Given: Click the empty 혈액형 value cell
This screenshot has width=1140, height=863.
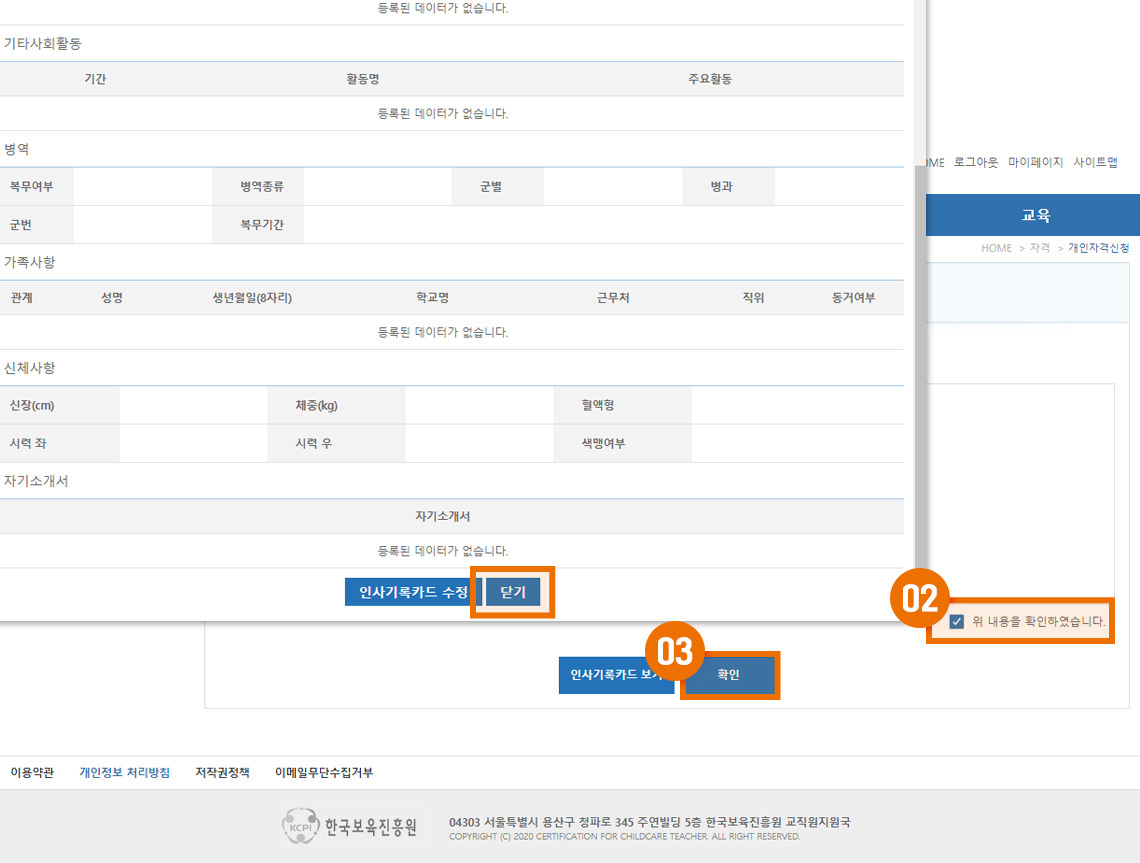Looking at the screenshot, I should coord(796,405).
